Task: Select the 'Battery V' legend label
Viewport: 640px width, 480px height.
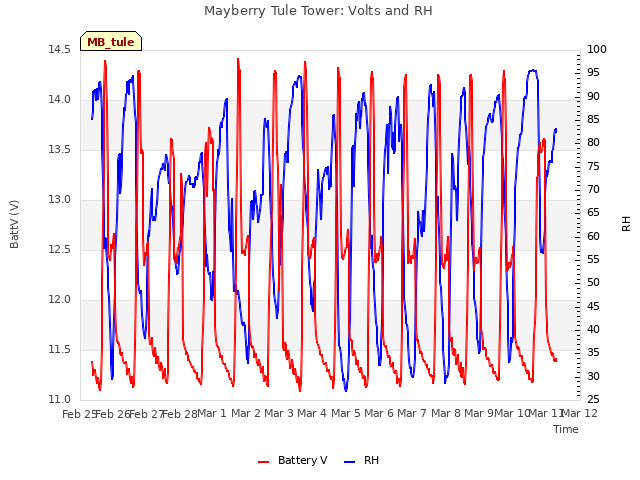Action: [x=302, y=460]
